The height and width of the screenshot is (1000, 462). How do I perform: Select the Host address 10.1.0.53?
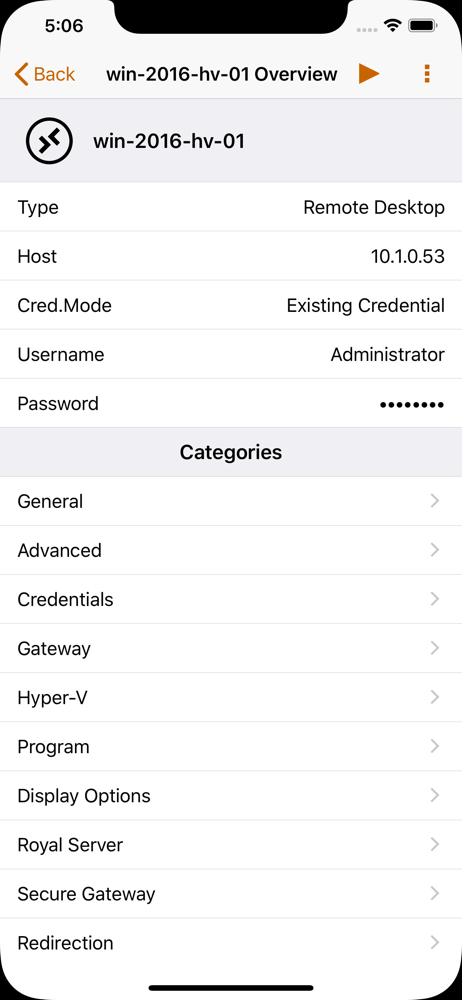tap(408, 256)
